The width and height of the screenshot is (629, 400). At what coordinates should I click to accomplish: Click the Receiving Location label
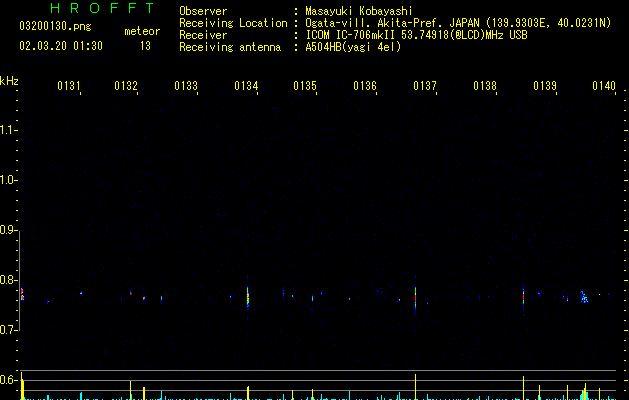pos(233,23)
